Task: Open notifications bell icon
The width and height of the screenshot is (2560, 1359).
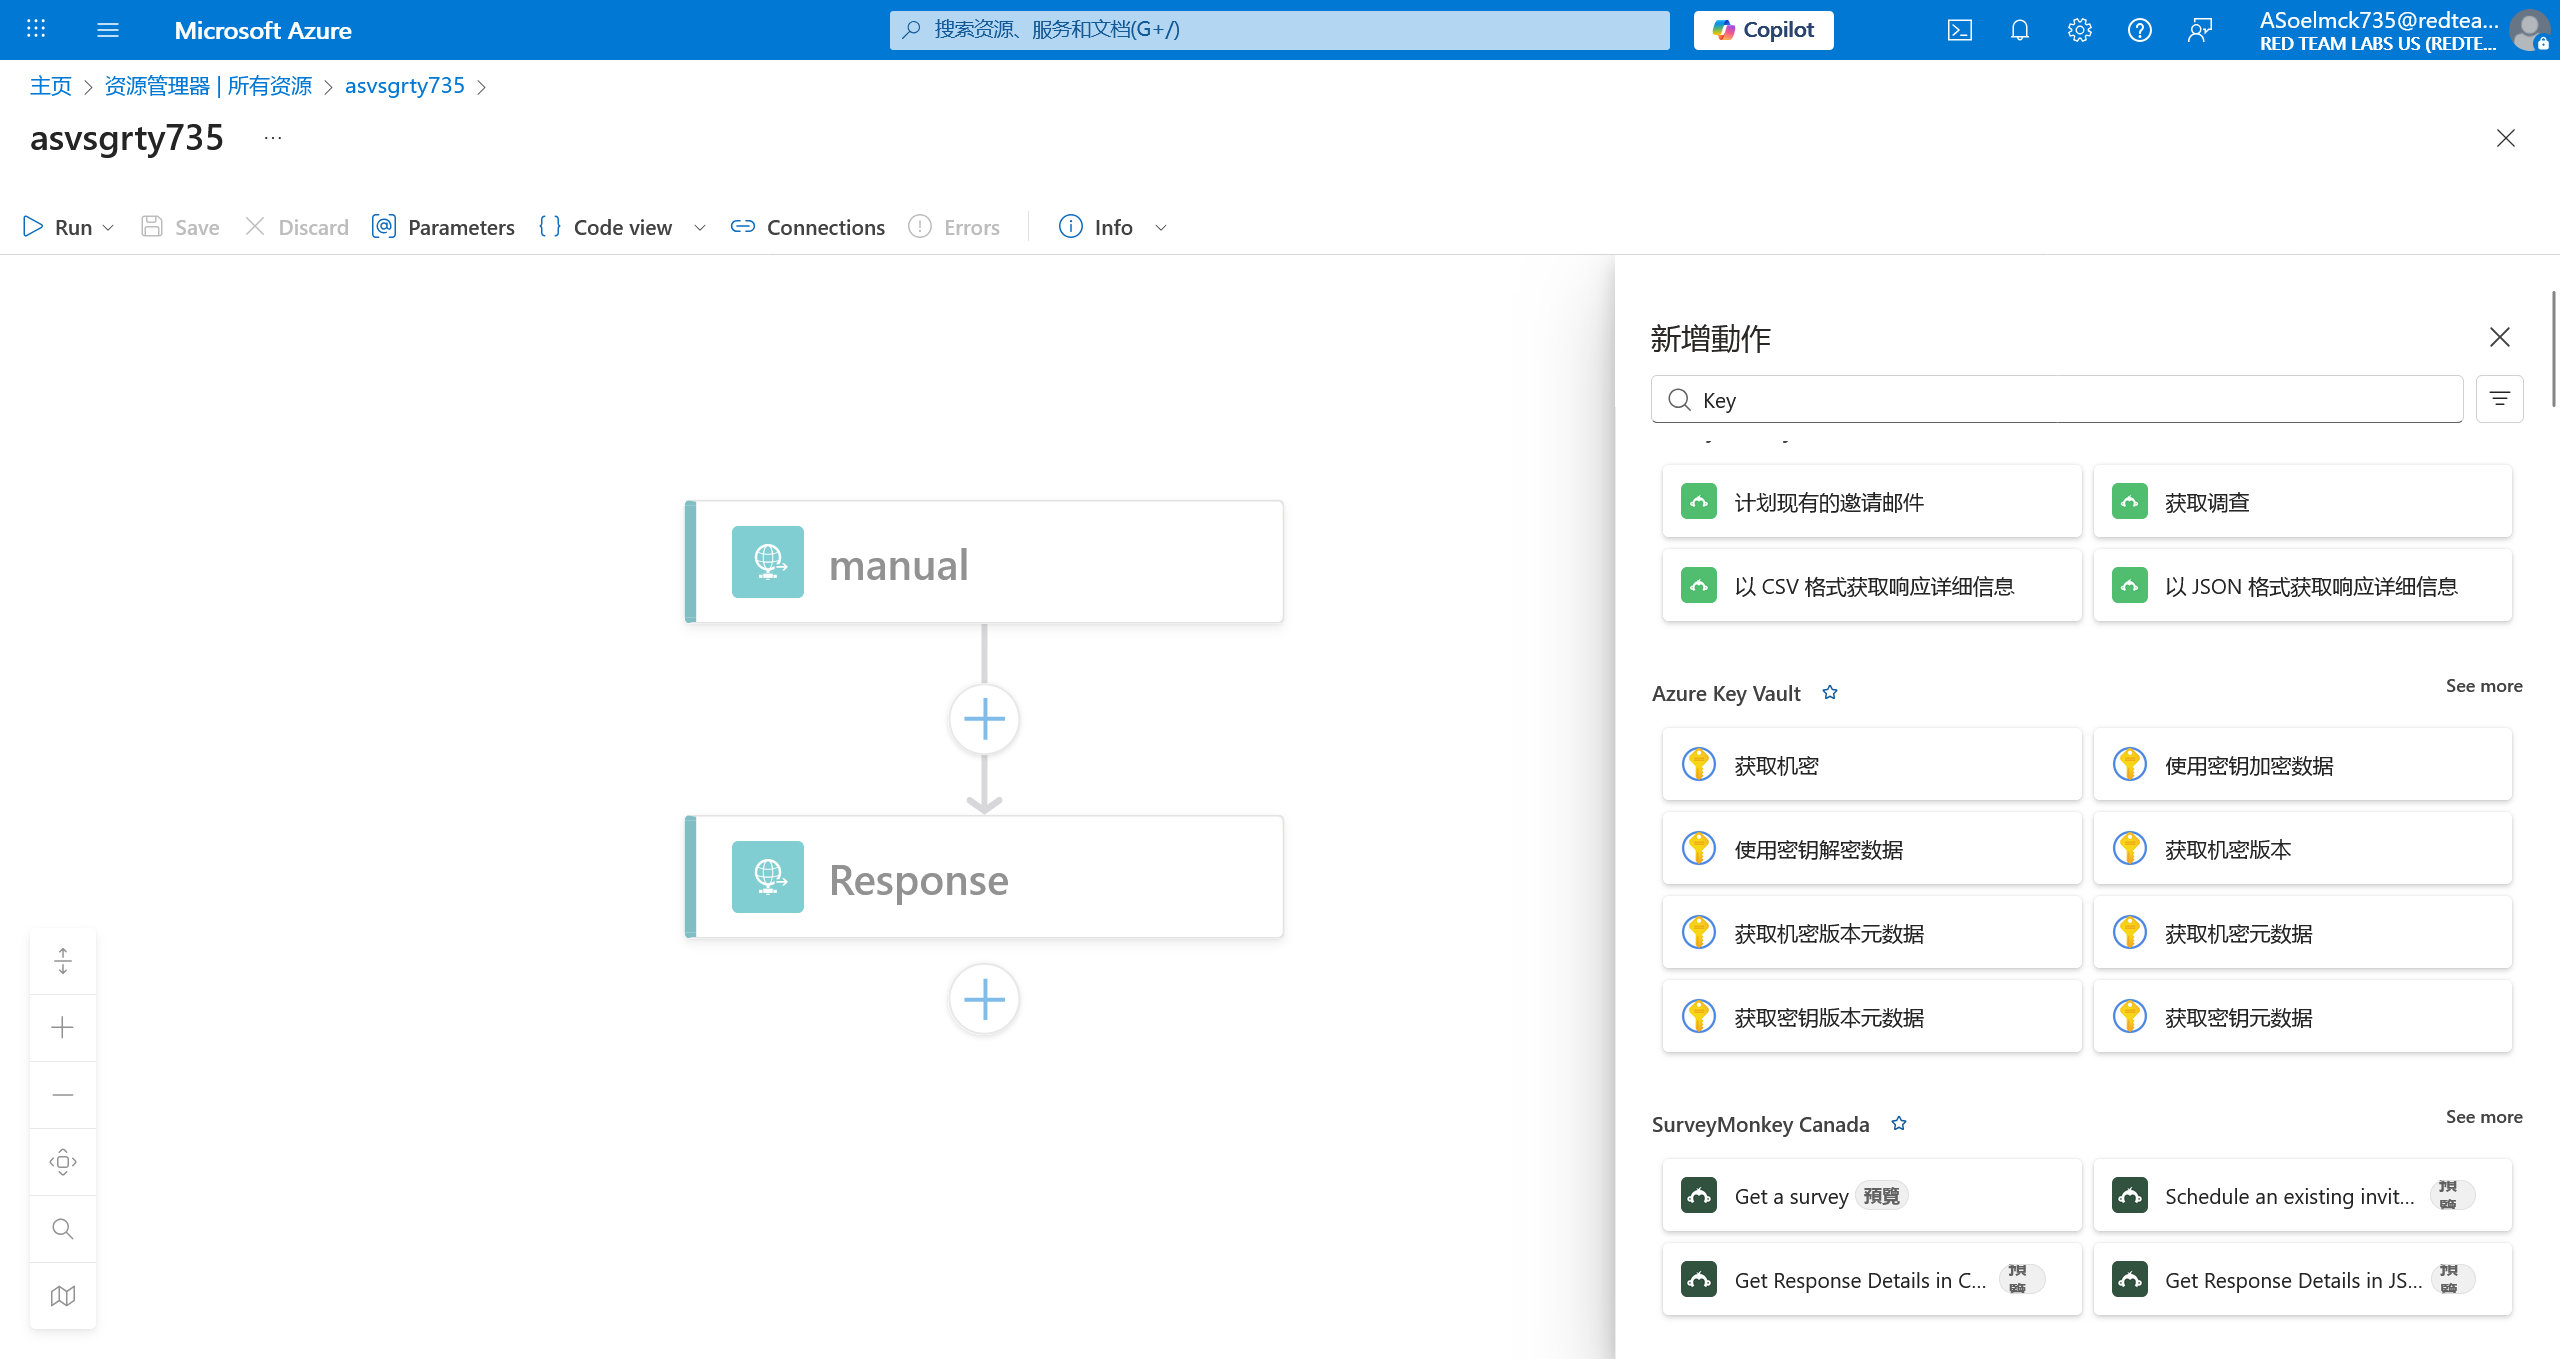Action: pos(2019,30)
